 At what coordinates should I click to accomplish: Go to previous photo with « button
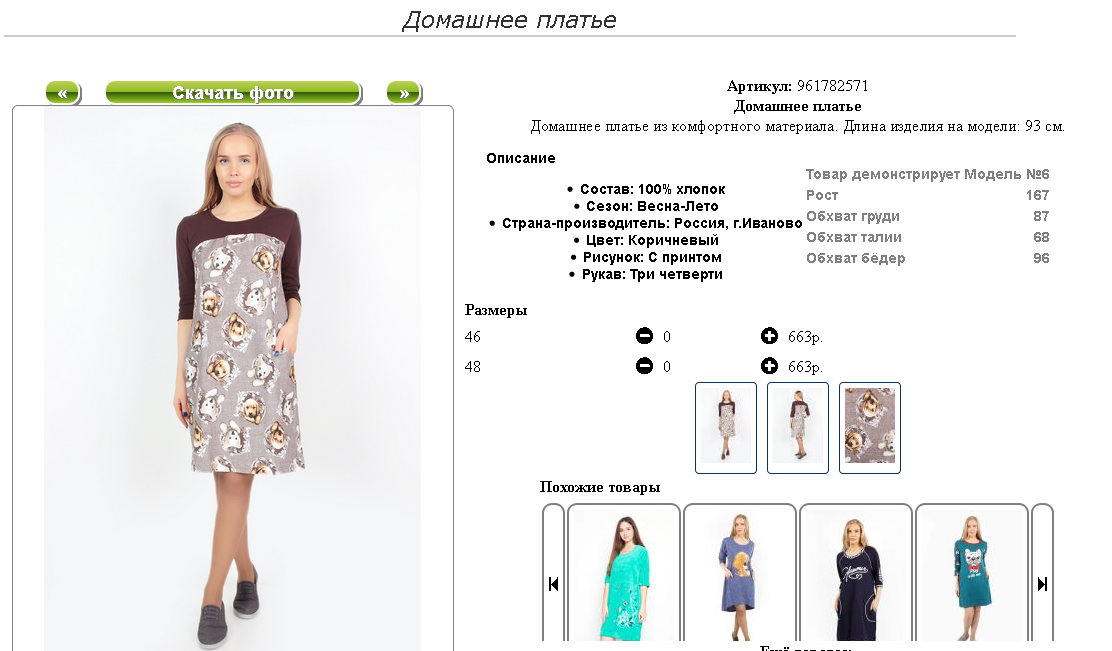tap(63, 93)
